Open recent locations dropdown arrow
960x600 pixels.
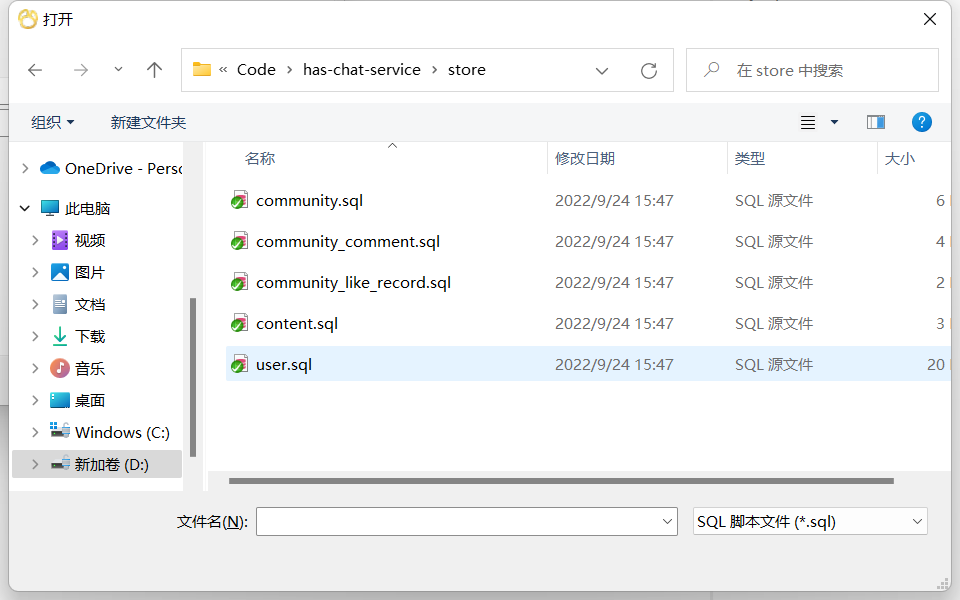tap(118, 70)
